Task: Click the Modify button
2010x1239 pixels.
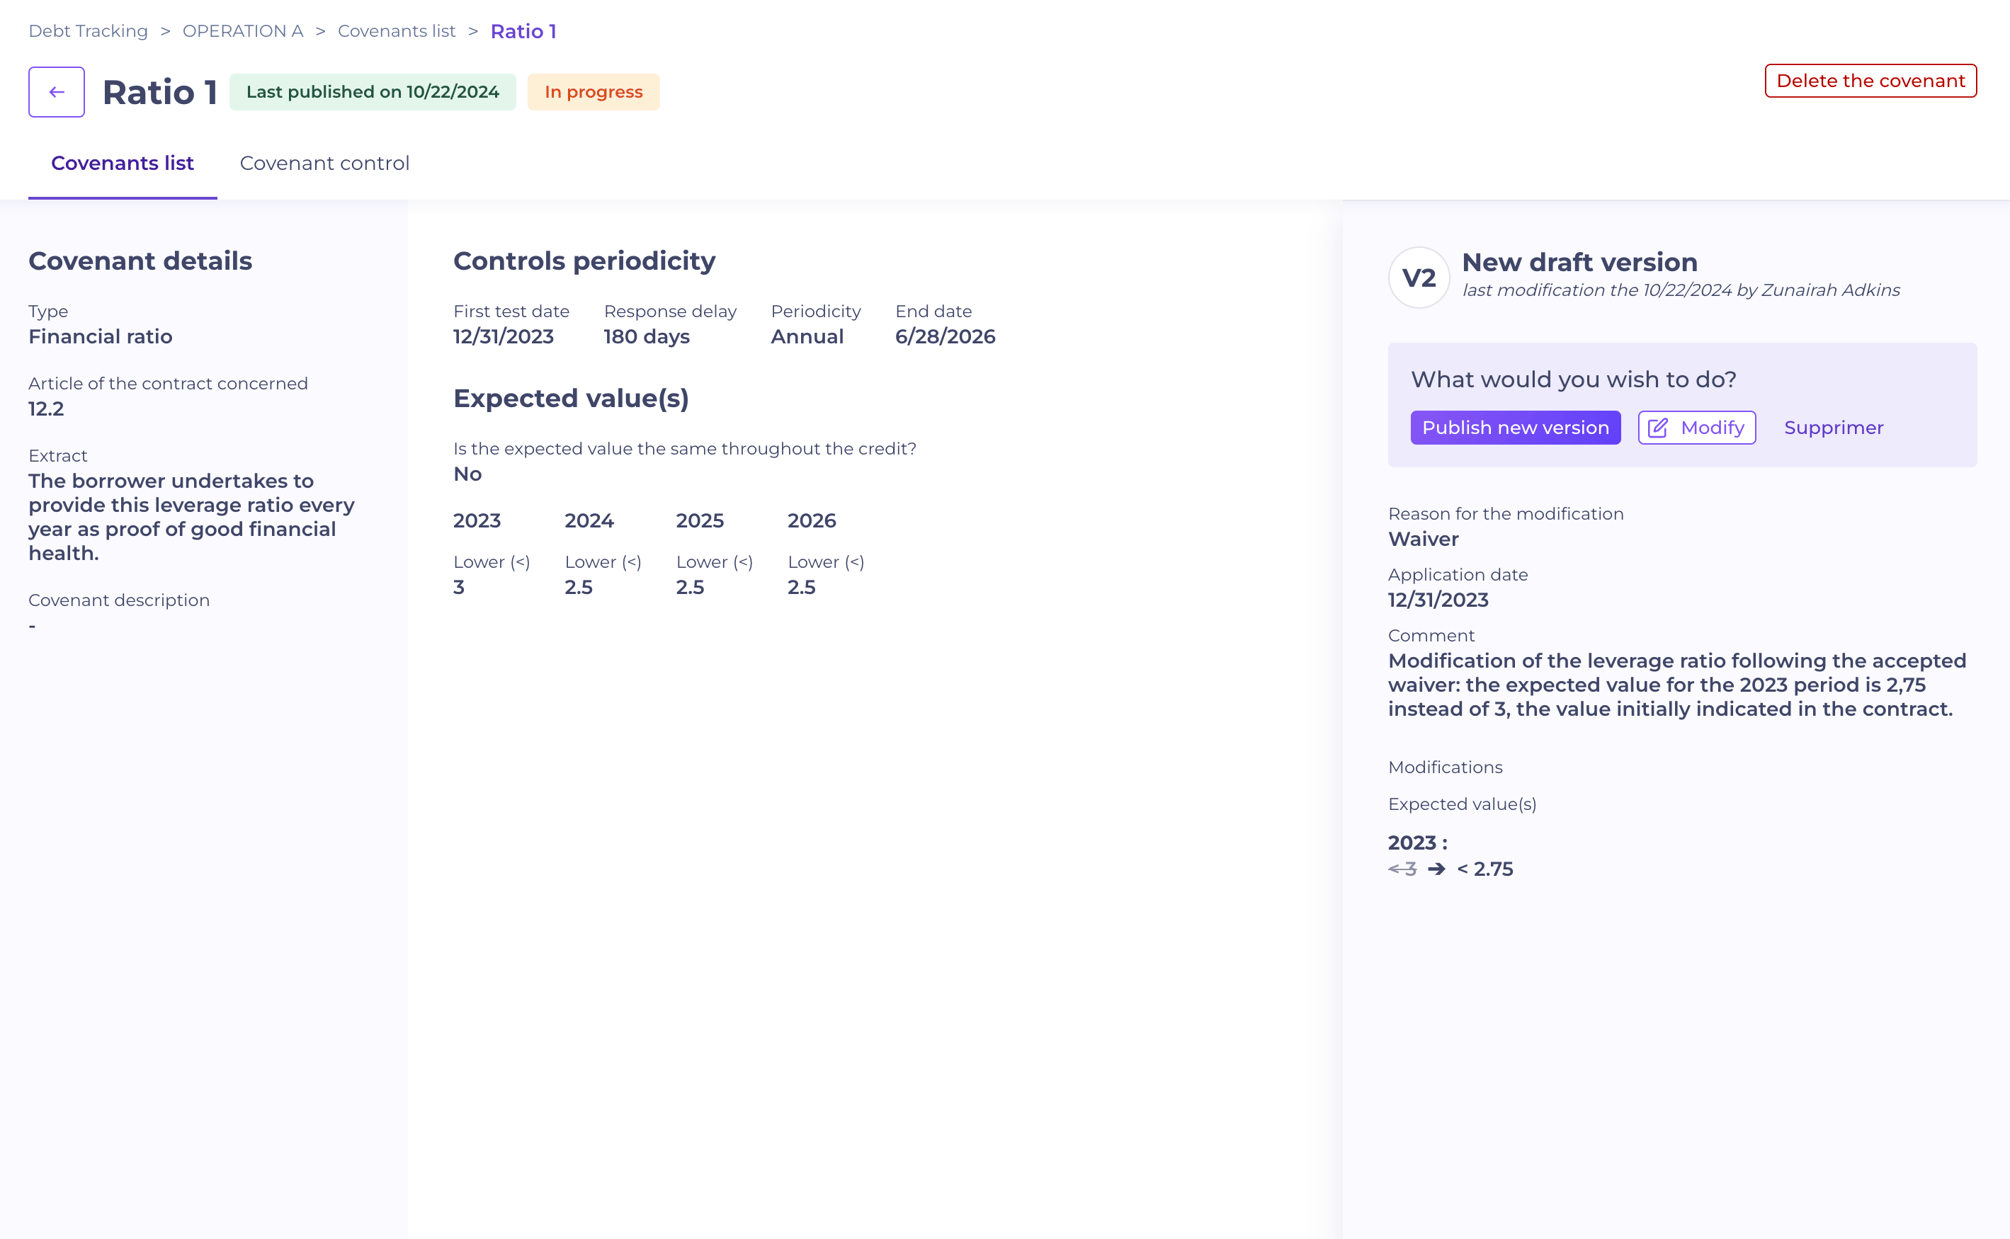Action: (x=1696, y=428)
